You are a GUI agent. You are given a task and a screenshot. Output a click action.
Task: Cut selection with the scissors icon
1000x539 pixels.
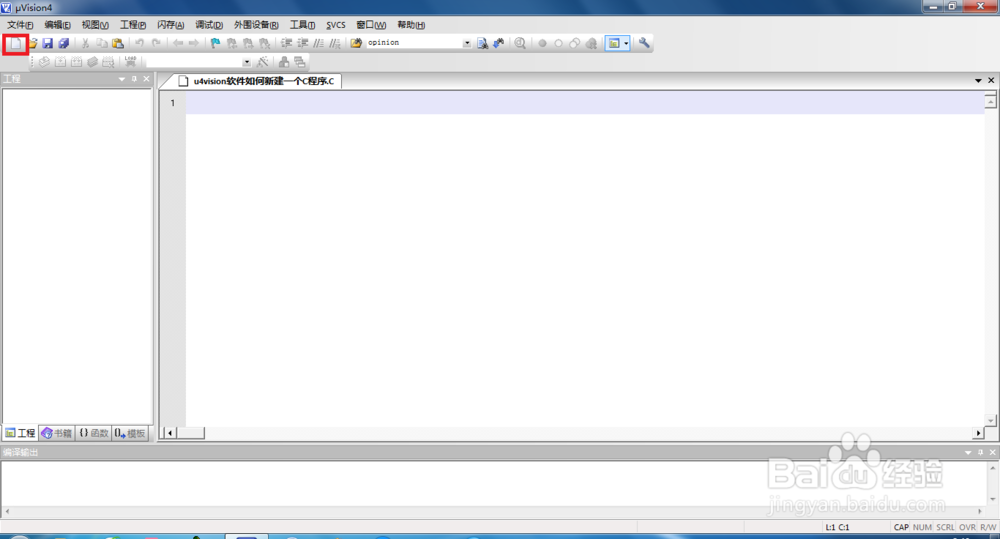click(x=85, y=43)
